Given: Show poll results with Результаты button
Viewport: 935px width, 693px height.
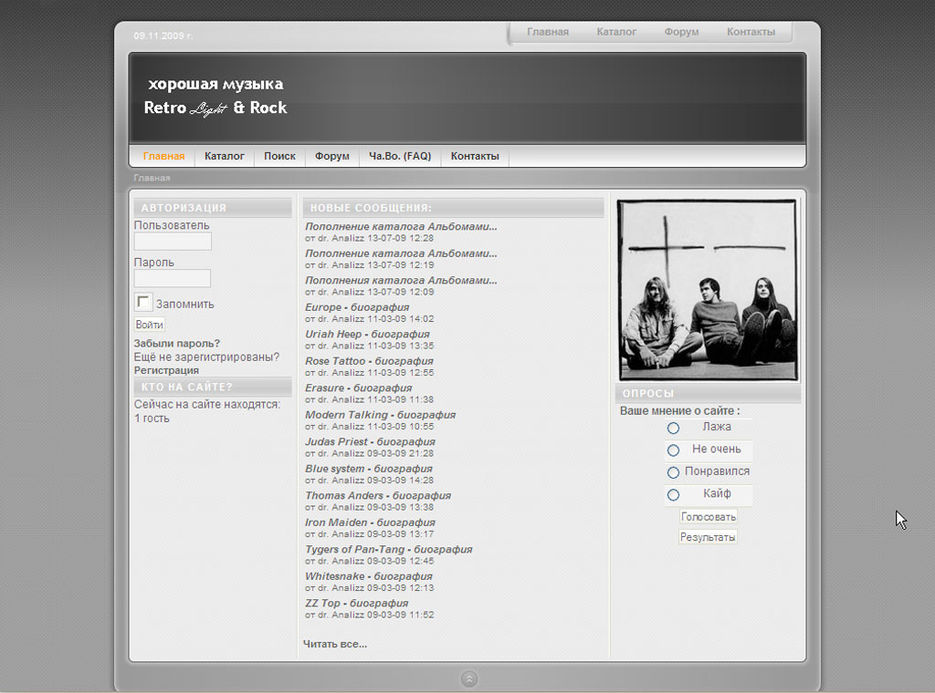Looking at the screenshot, I should tap(708, 537).
